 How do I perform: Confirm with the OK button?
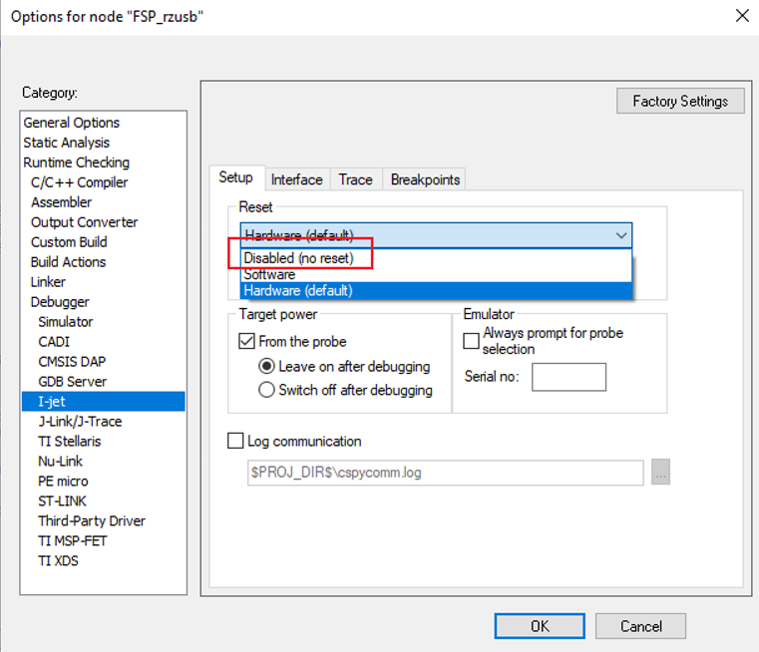pyautogui.click(x=539, y=626)
